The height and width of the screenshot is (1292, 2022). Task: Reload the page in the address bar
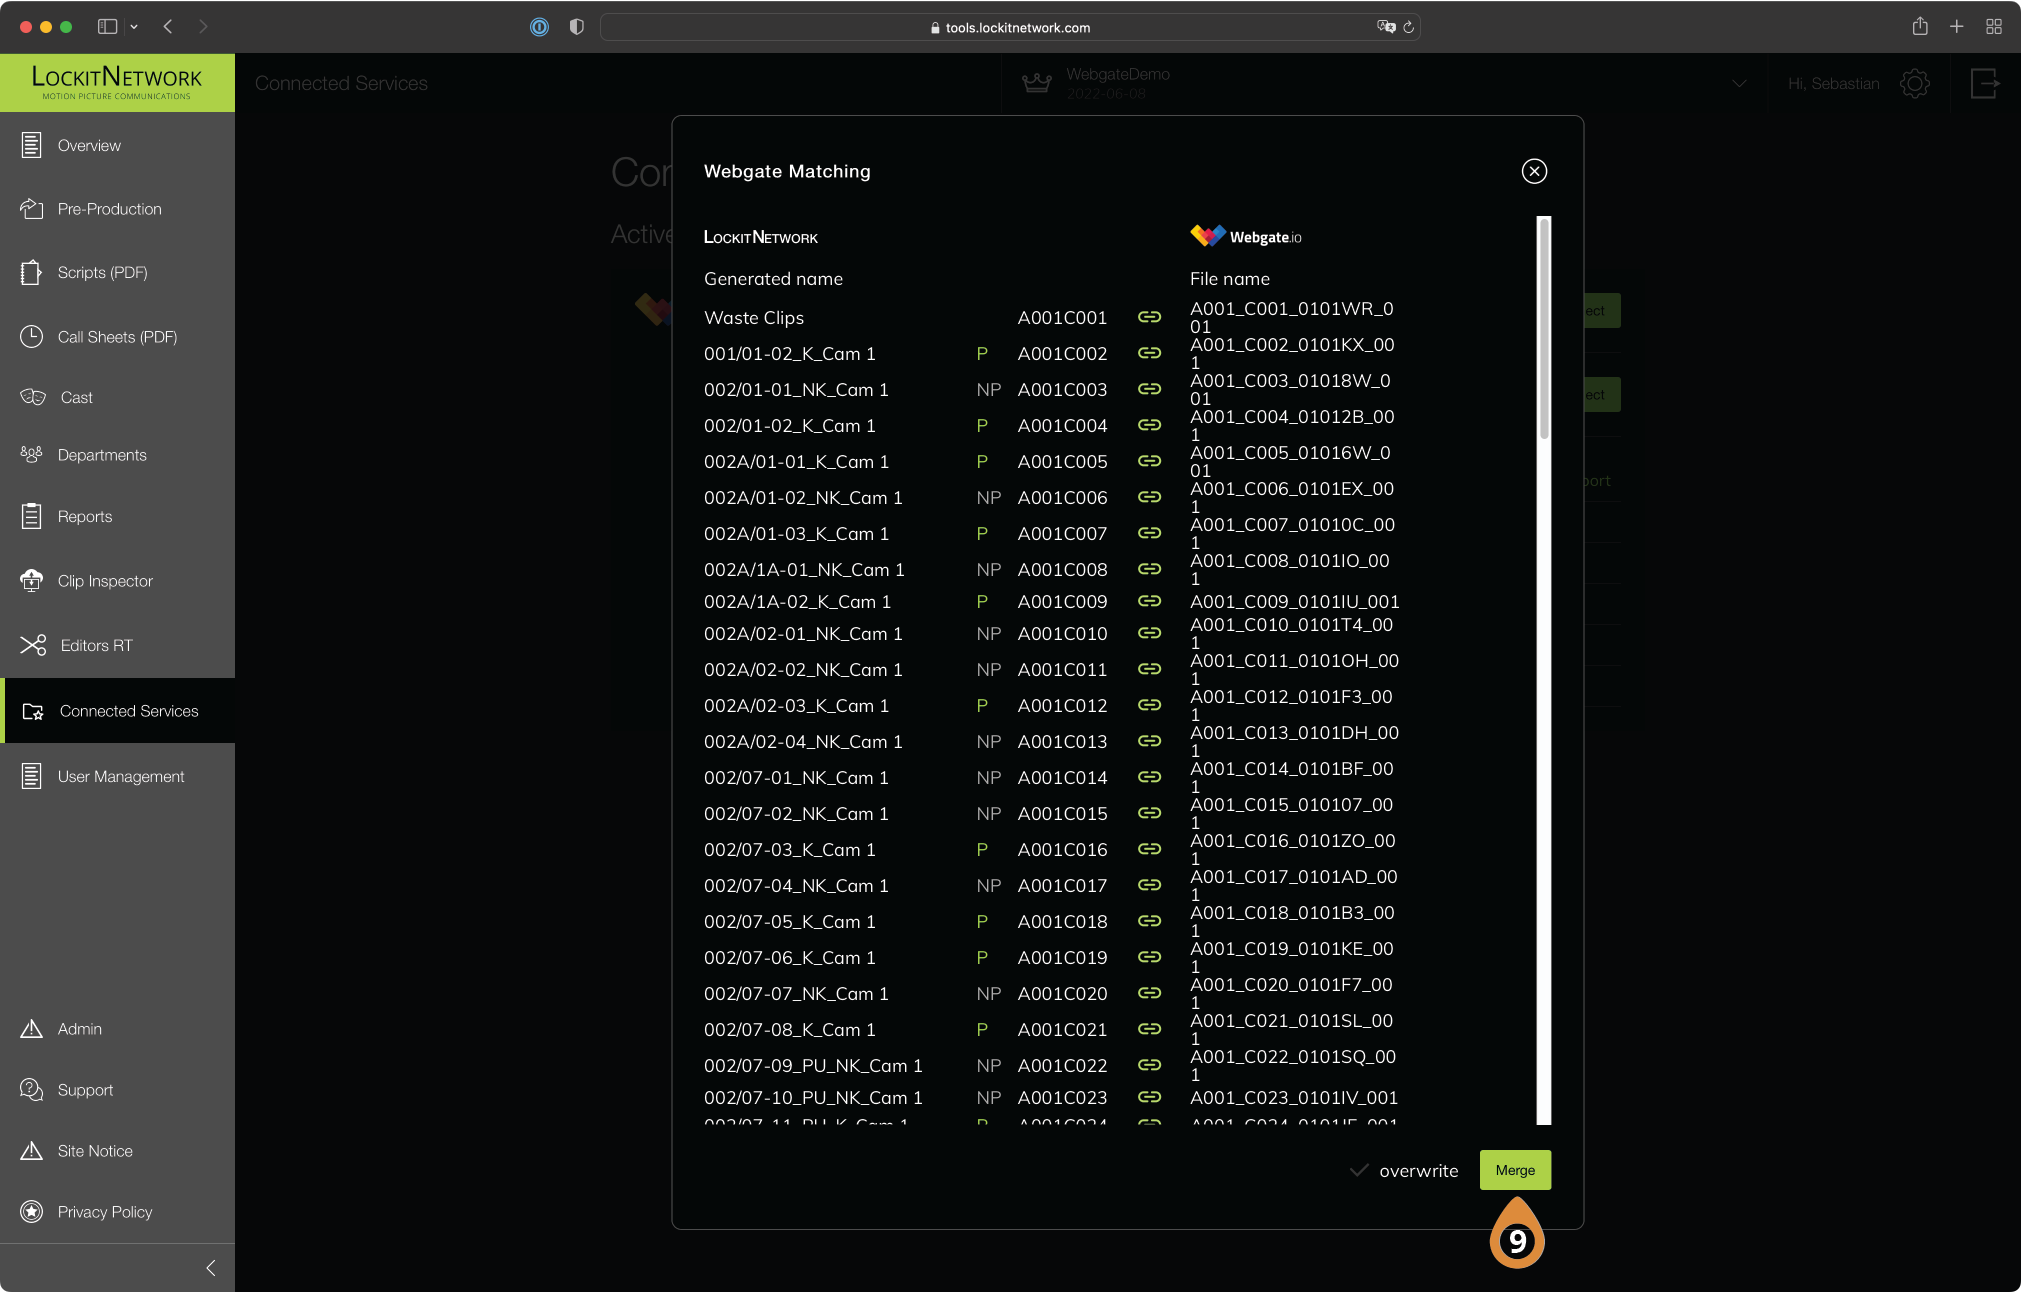[x=1408, y=27]
